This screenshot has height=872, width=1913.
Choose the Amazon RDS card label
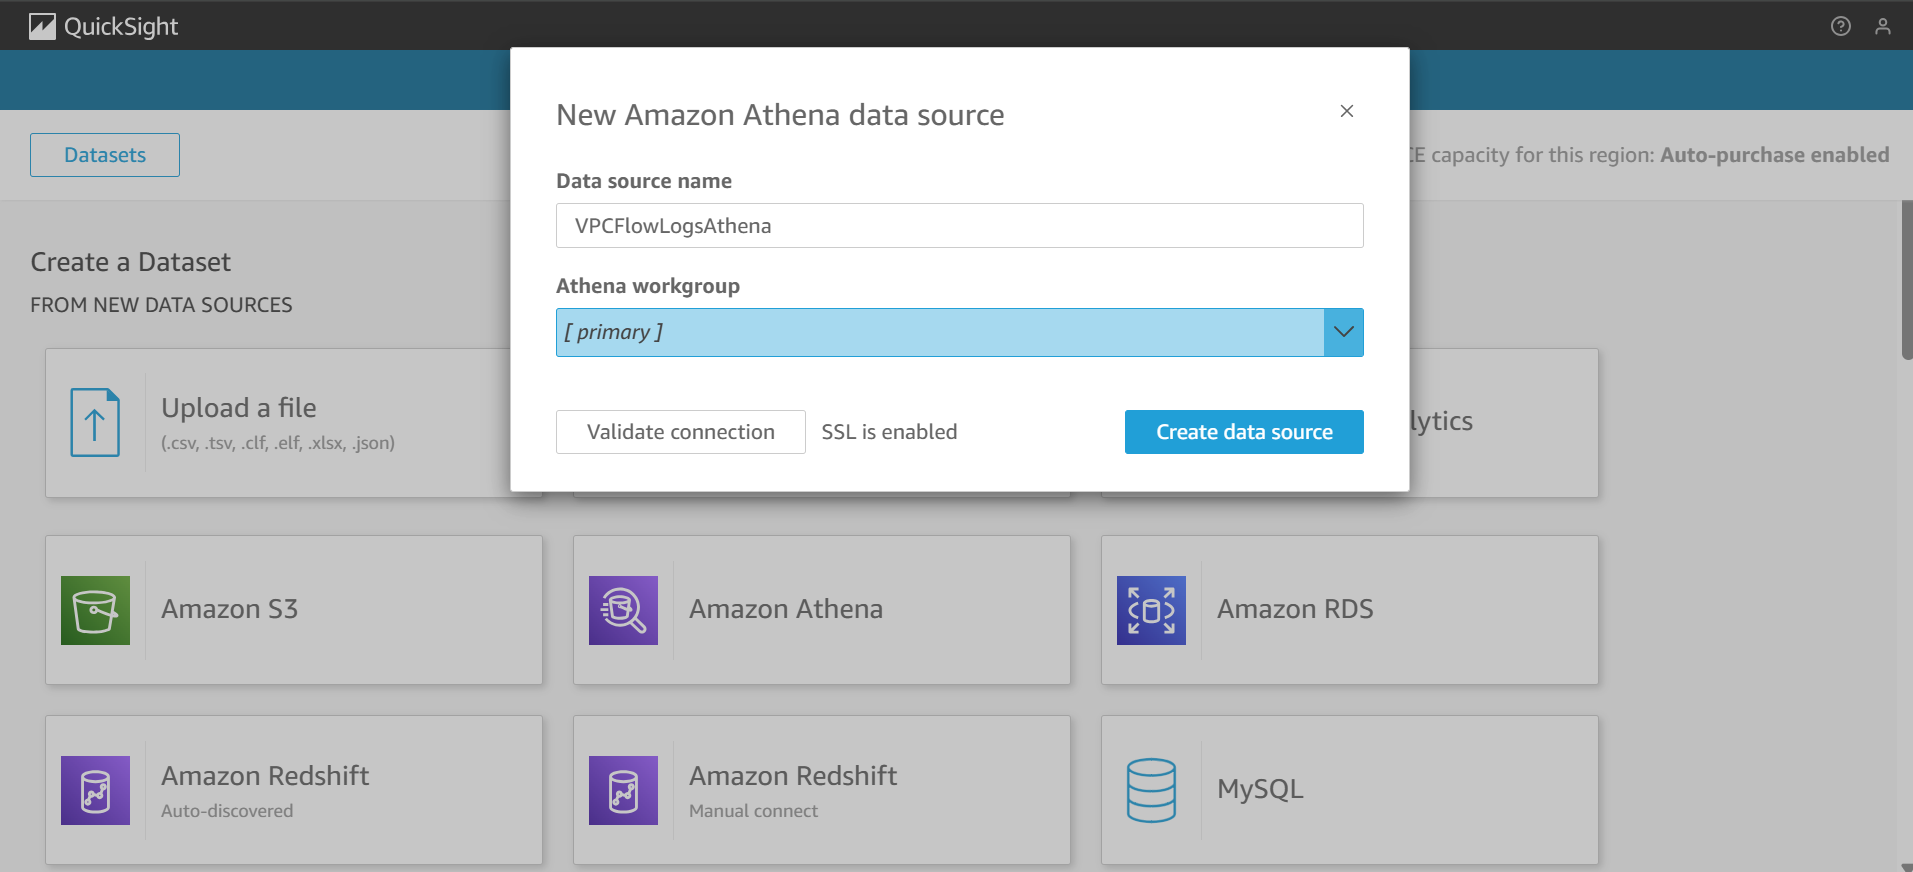click(x=1295, y=609)
